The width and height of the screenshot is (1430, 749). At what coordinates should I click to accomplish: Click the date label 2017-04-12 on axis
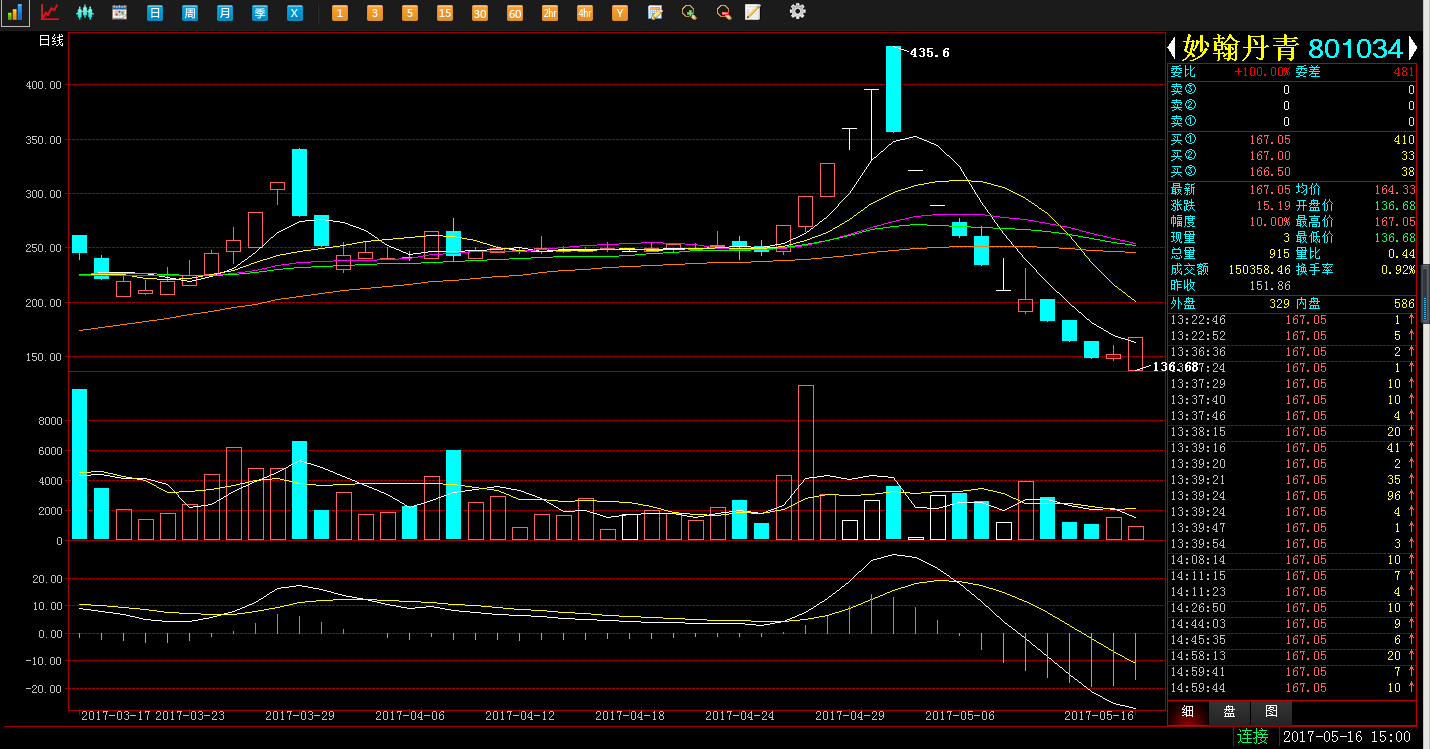coord(520,716)
